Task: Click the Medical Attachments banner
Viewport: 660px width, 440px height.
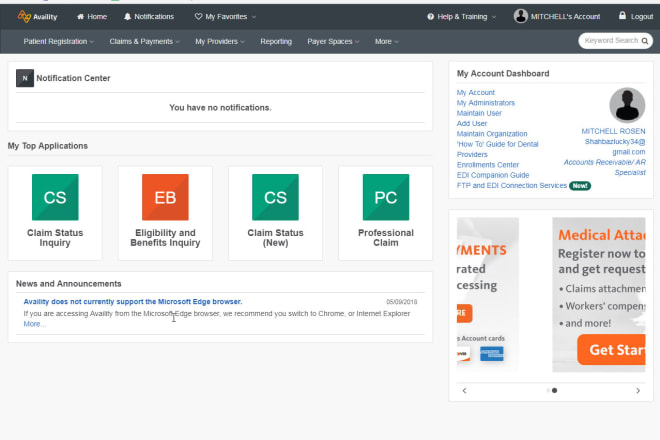Action: pyautogui.click(x=599, y=294)
